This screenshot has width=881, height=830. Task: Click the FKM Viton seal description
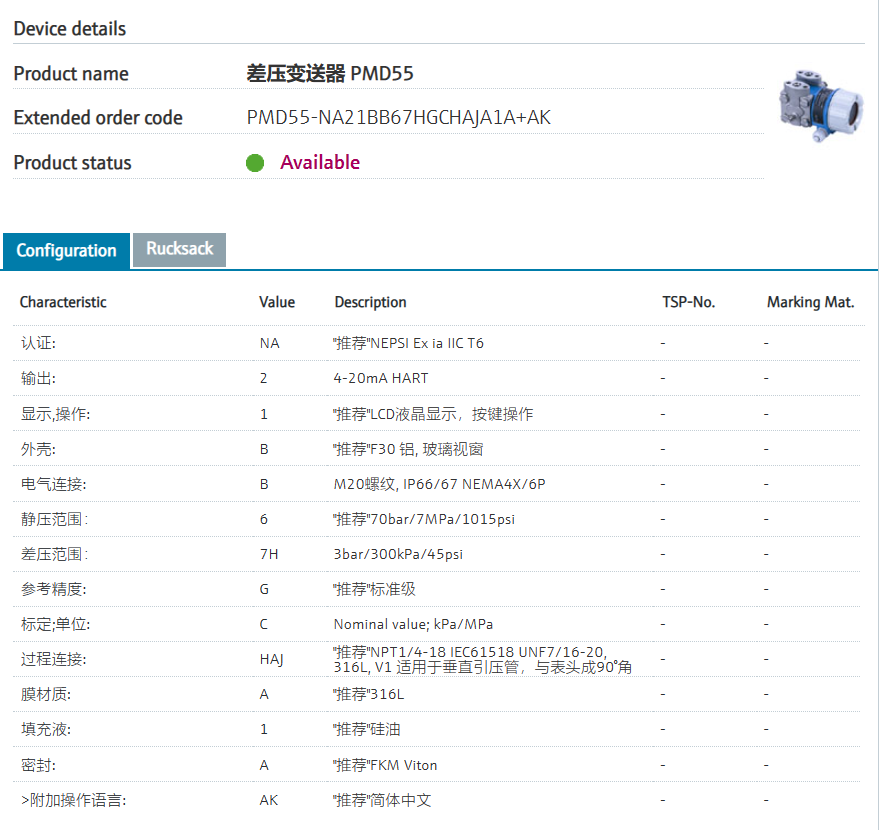[x=385, y=765]
